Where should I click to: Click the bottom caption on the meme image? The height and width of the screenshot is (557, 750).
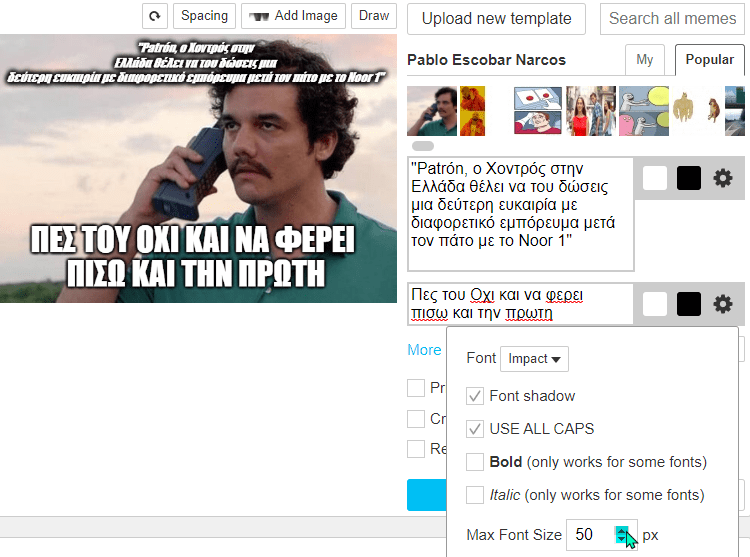point(193,256)
